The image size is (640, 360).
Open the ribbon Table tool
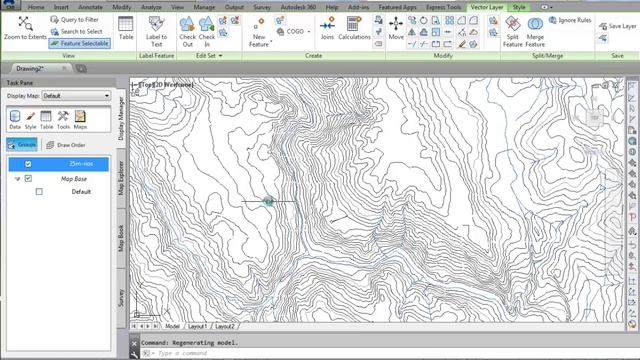pyautogui.click(x=126, y=28)
